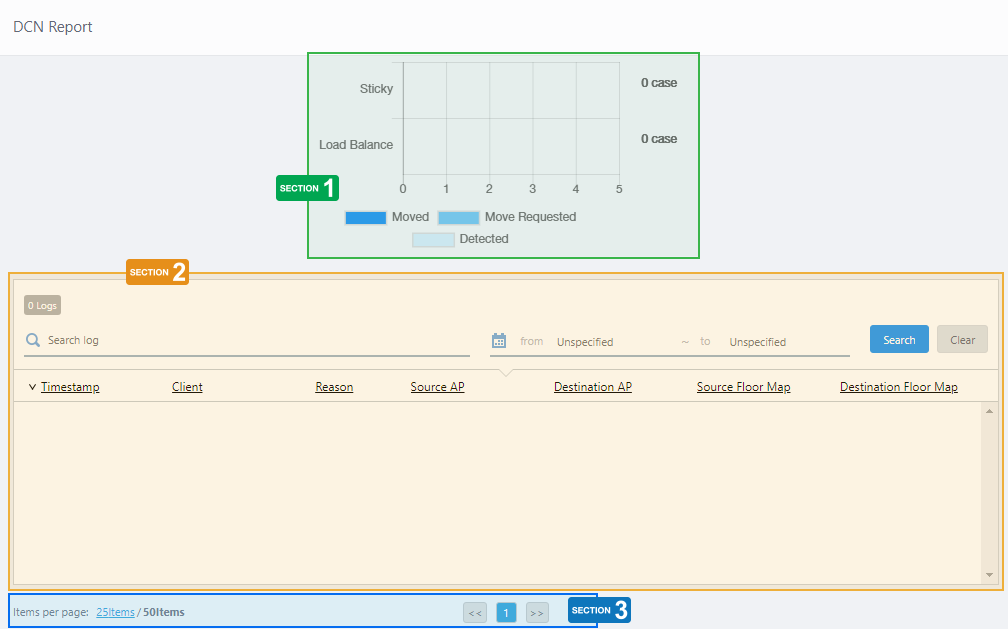Screen dimensions: 1008x629
Task: Sort by the Reason column
Action: [334, 387]
